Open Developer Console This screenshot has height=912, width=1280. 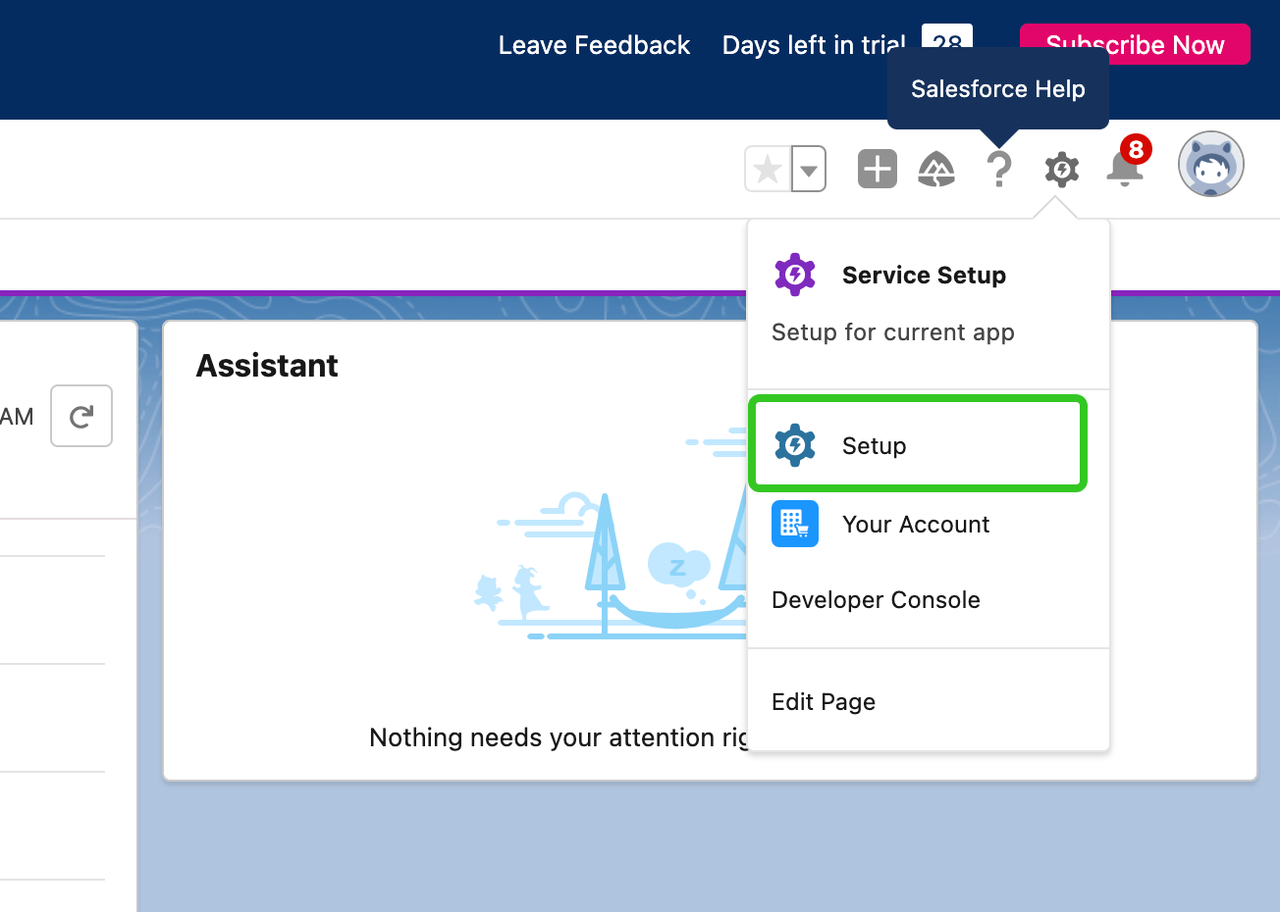875,600
